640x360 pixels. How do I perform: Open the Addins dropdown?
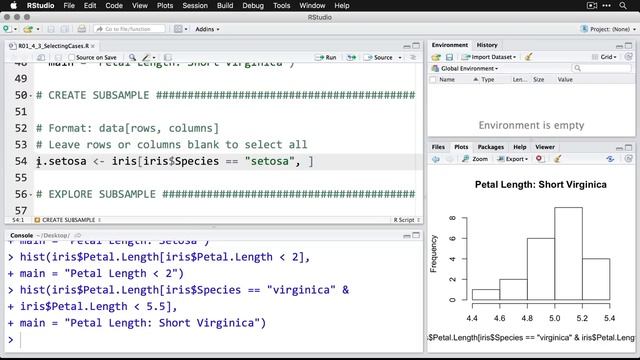207,29
